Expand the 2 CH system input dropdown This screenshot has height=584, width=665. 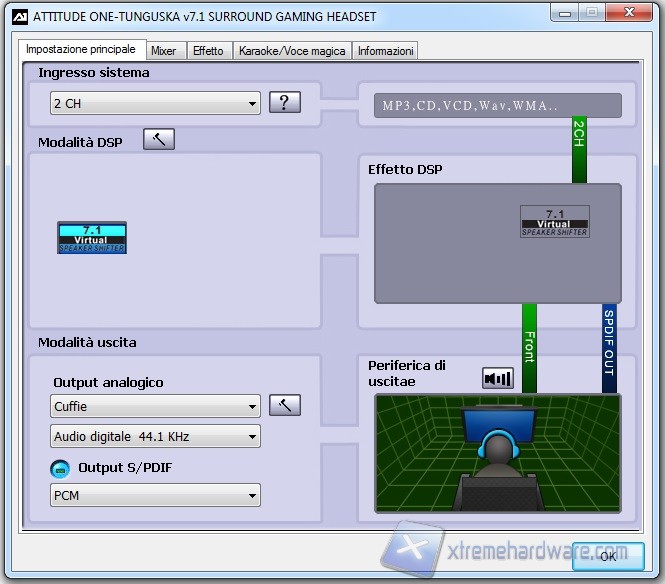click(x=155, y=103)
